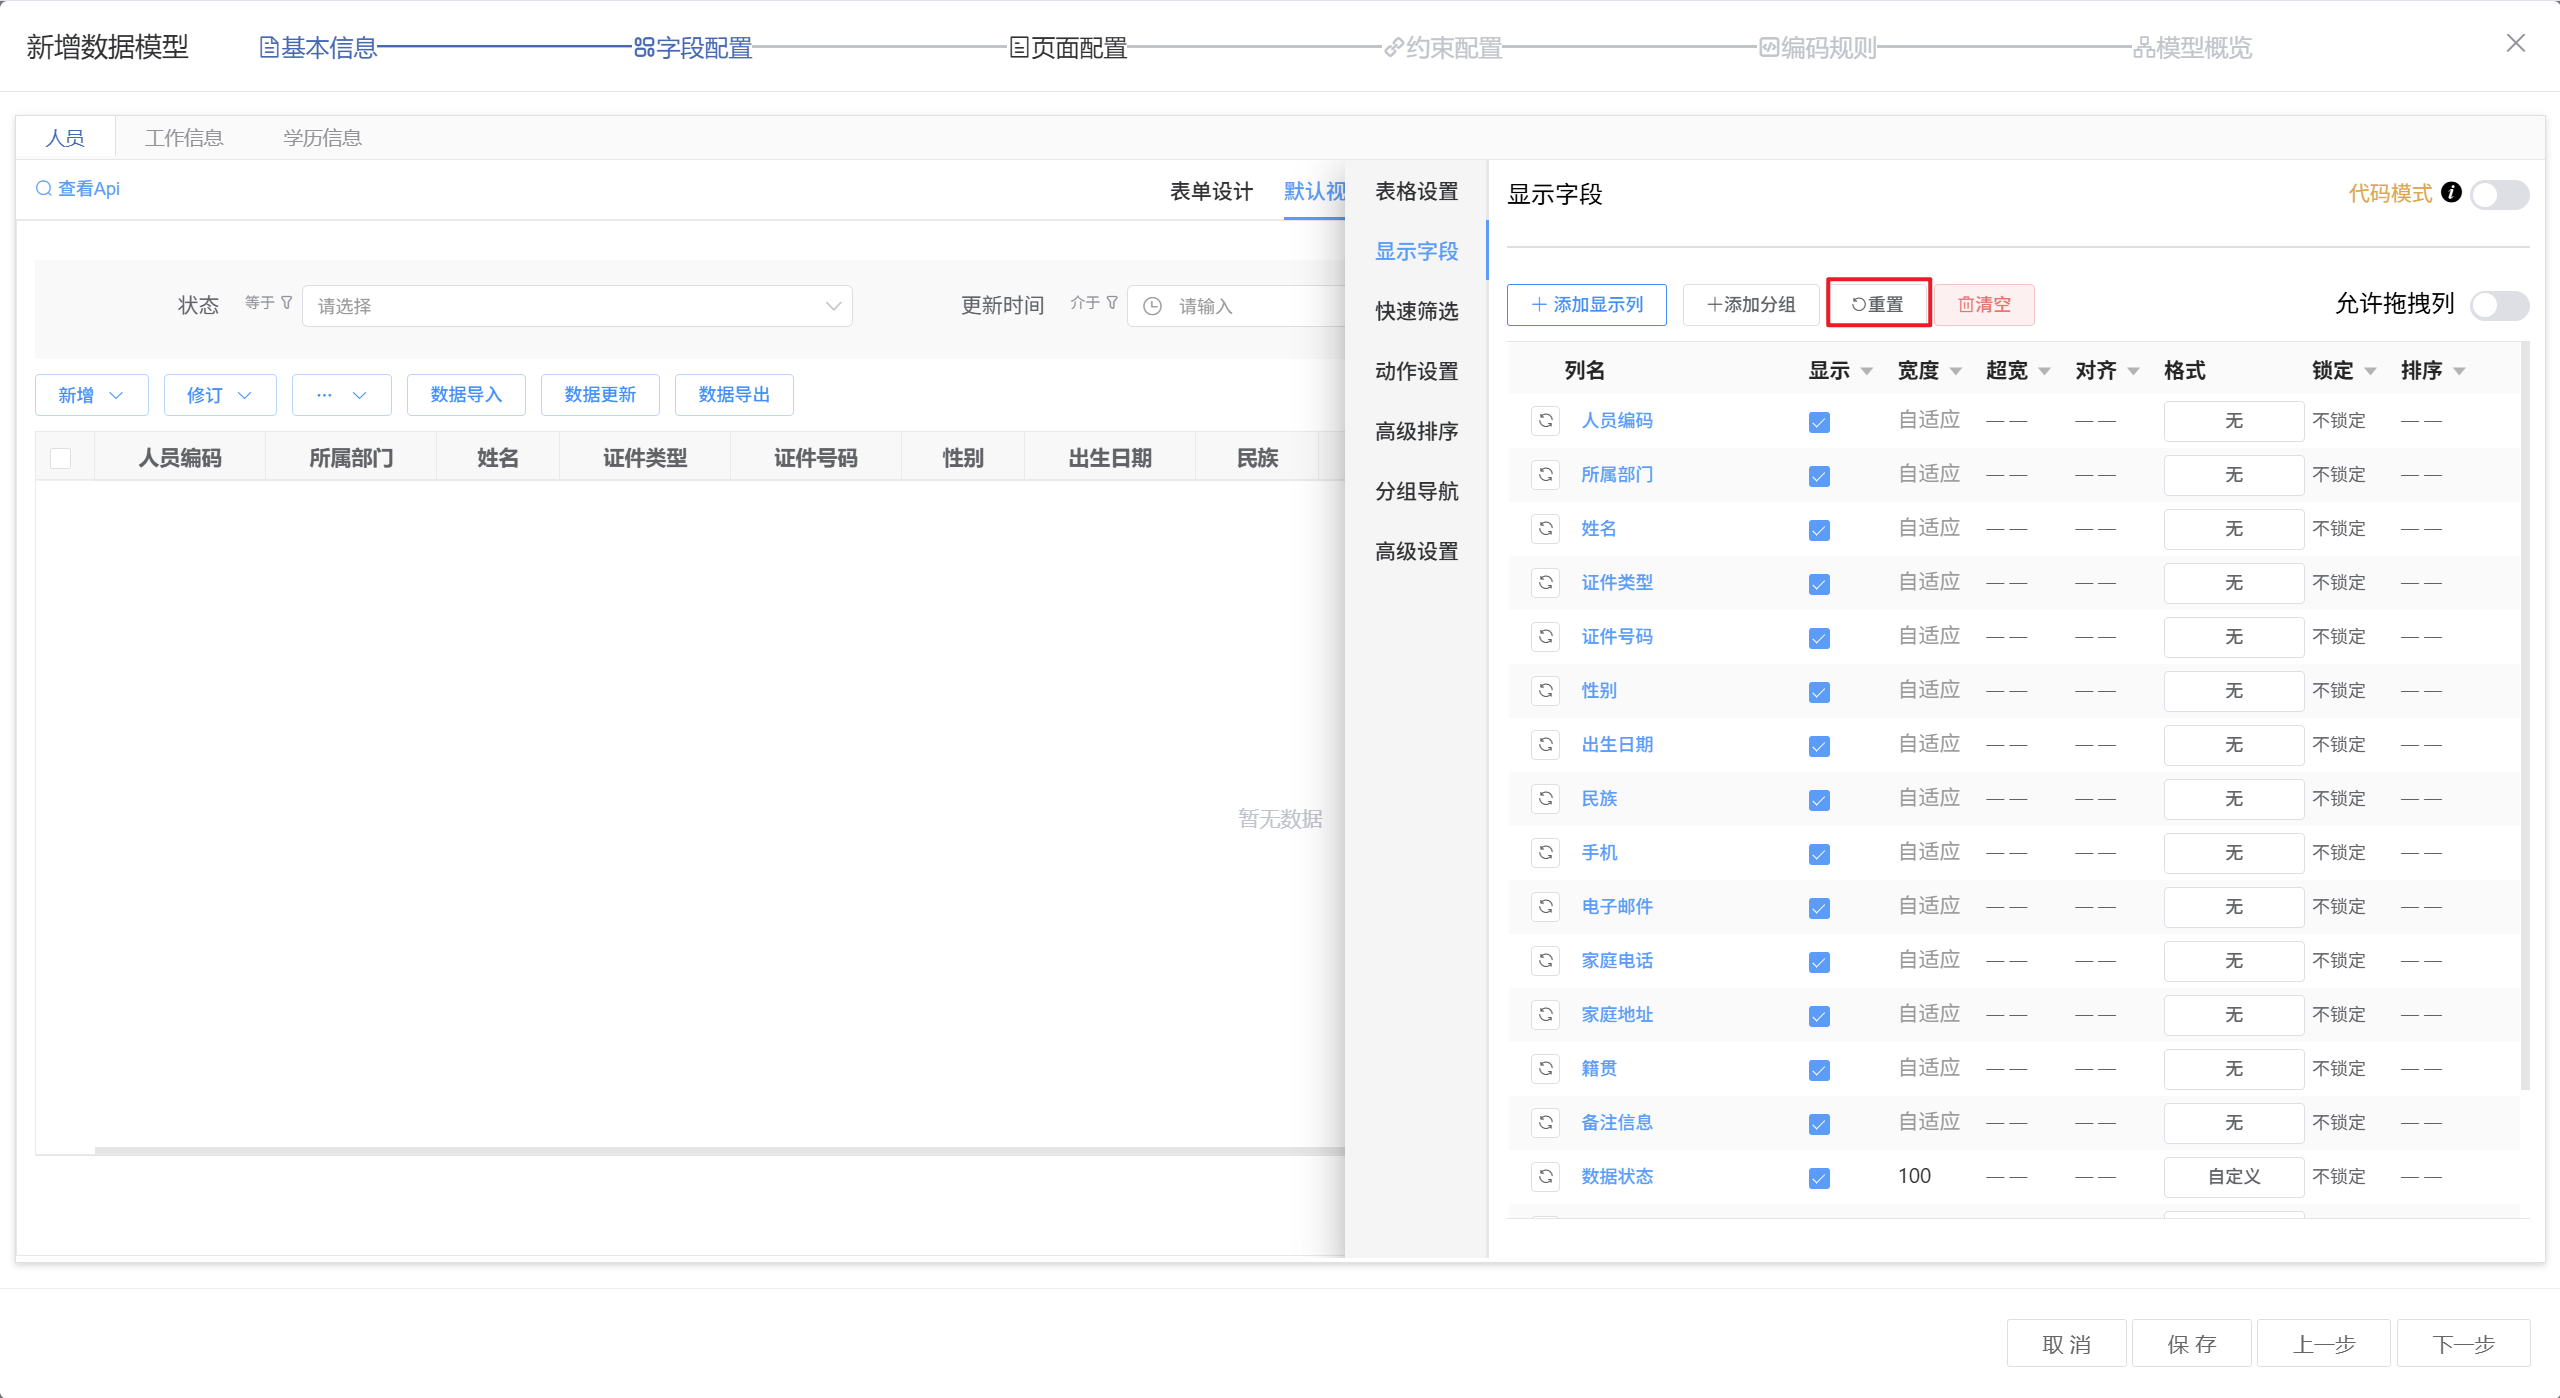2560x1398 pixels.
Task: Click the refresh icon beside 姓名 row
Action: coord(1545,529)
